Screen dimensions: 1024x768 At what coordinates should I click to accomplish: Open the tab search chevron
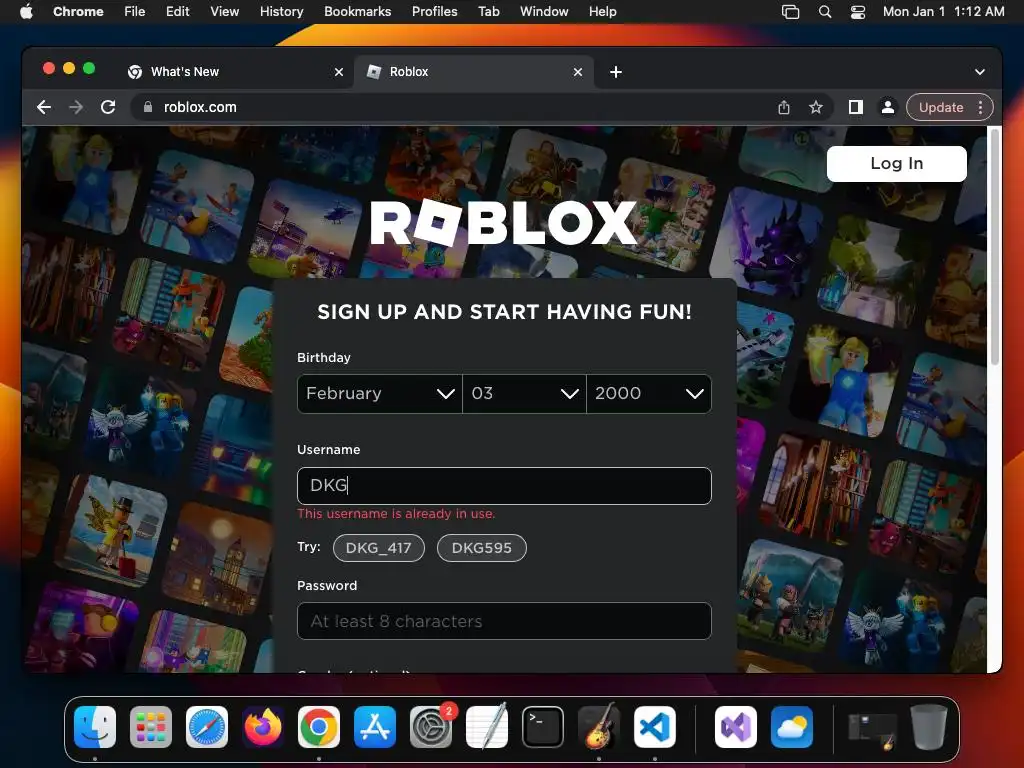(x=980, y=72)
